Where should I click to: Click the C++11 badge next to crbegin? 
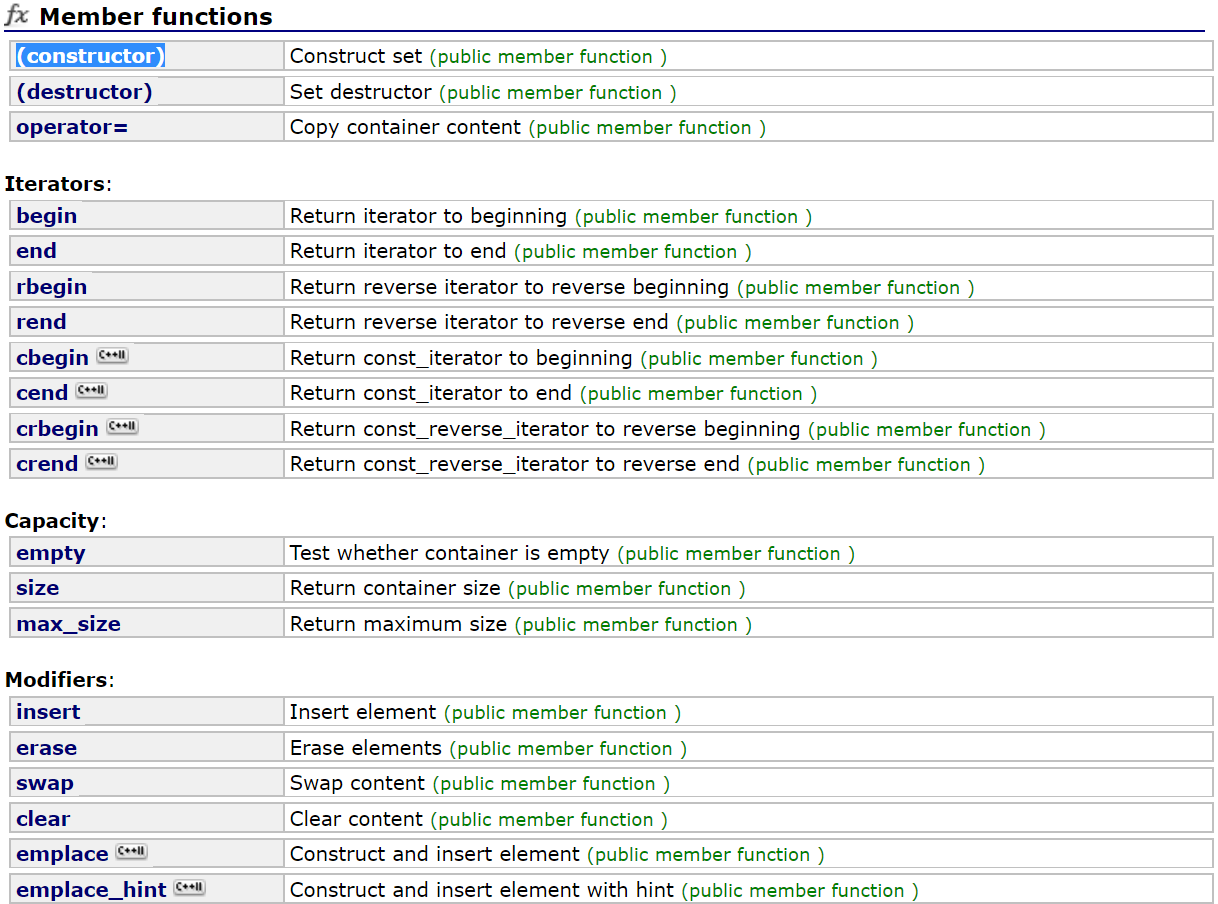[x=123, y=427]
